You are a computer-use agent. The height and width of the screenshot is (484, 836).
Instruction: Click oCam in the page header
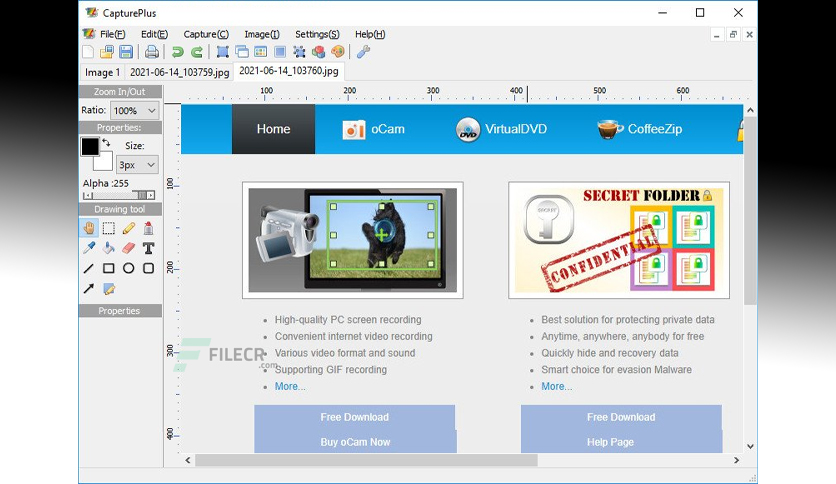(x=374, y=129)
